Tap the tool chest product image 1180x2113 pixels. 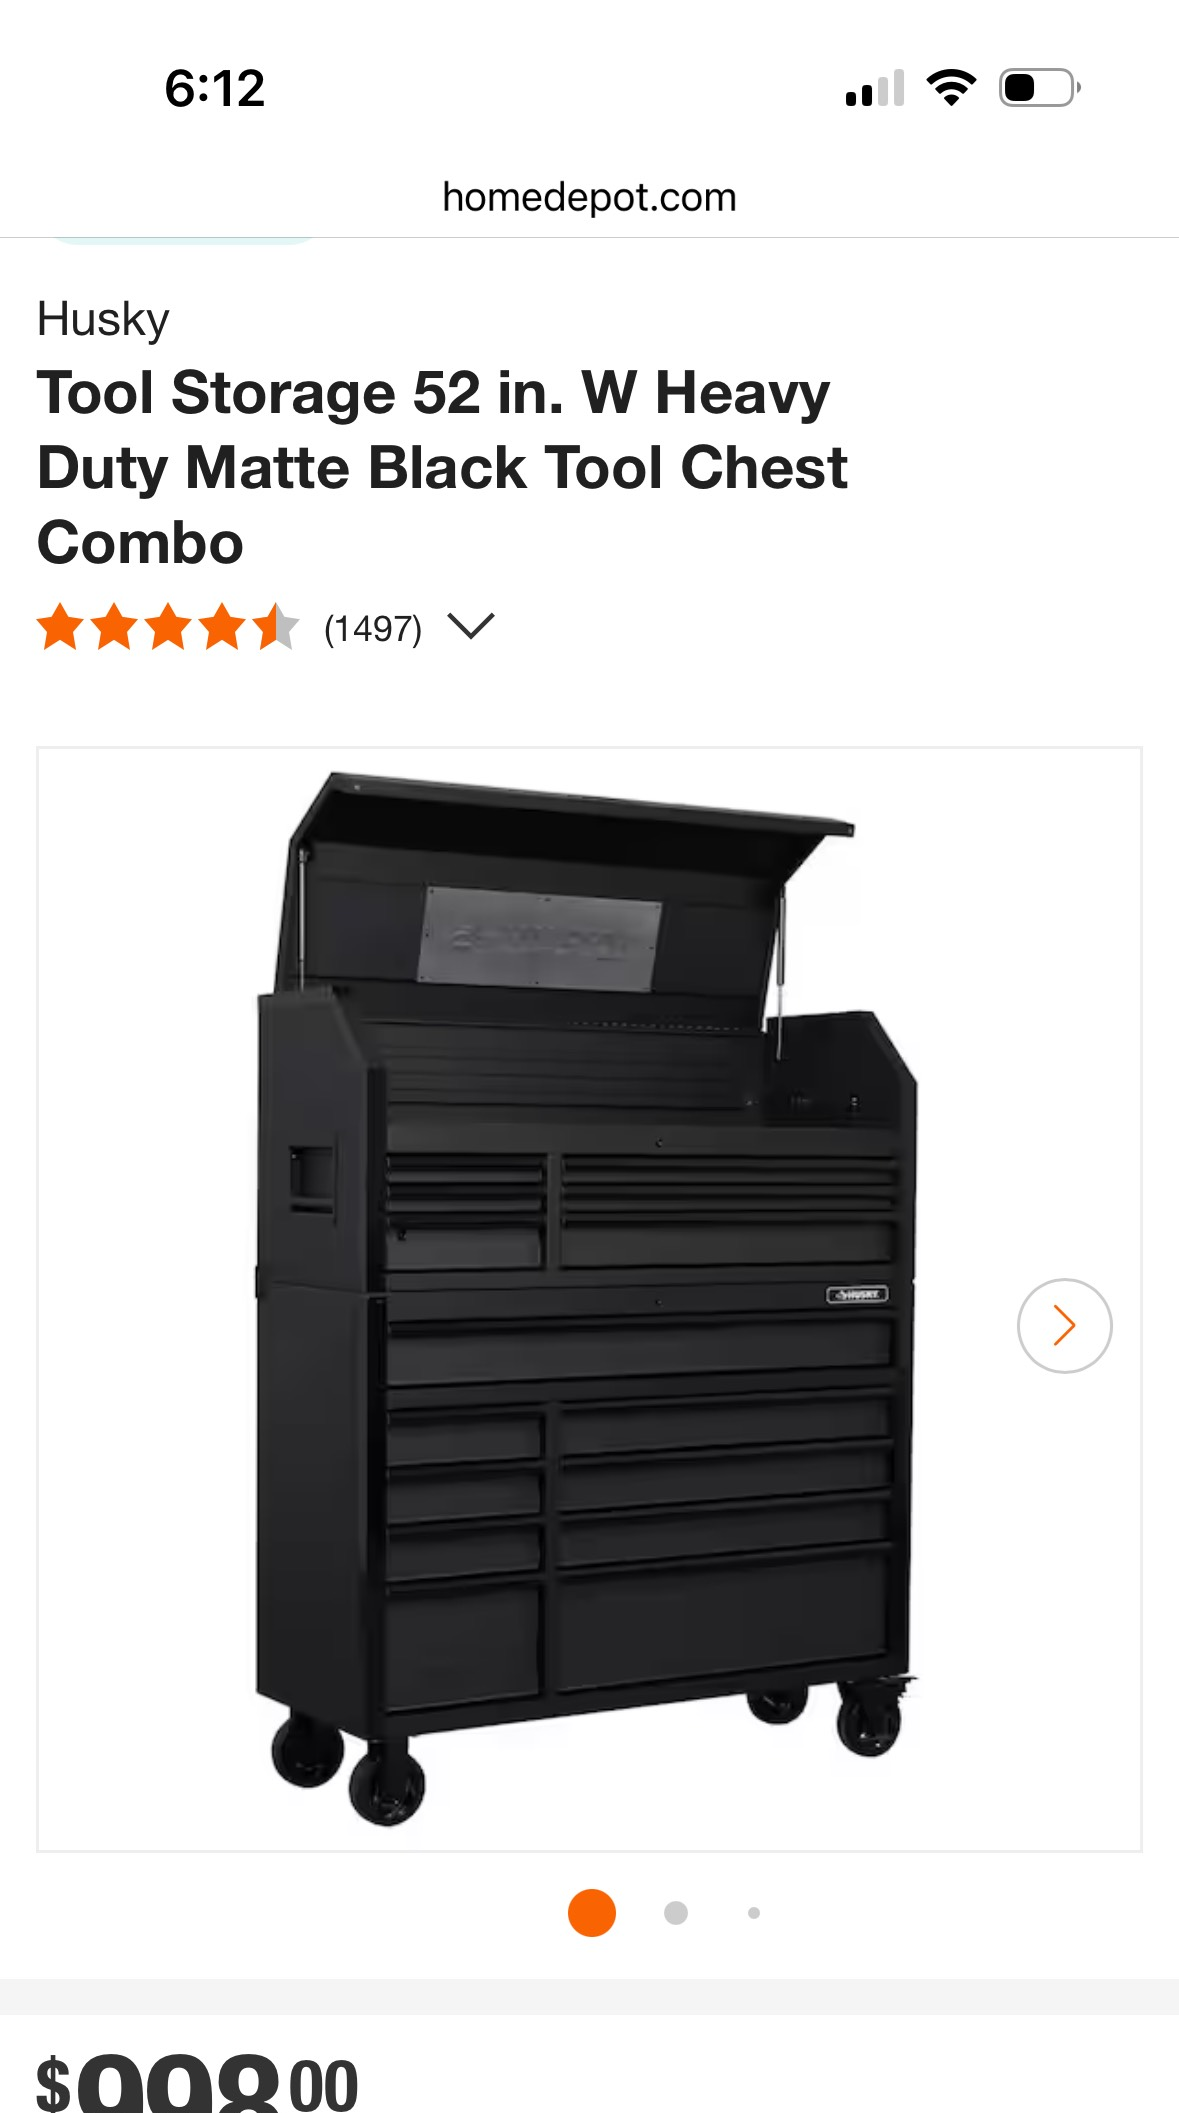(x=589, y=1299)
